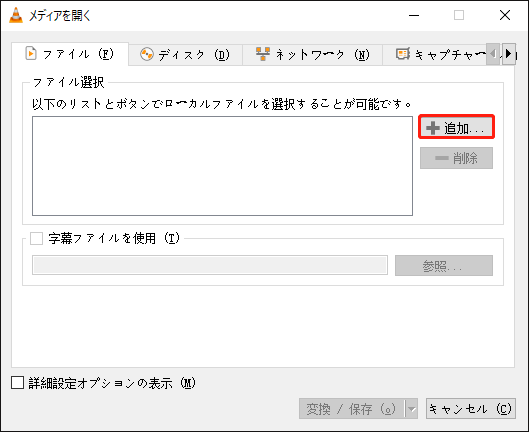The width and height of the screenshot is (529, 432).
Task: Click the subtitle file path field
Action: (x=210, y=265)
